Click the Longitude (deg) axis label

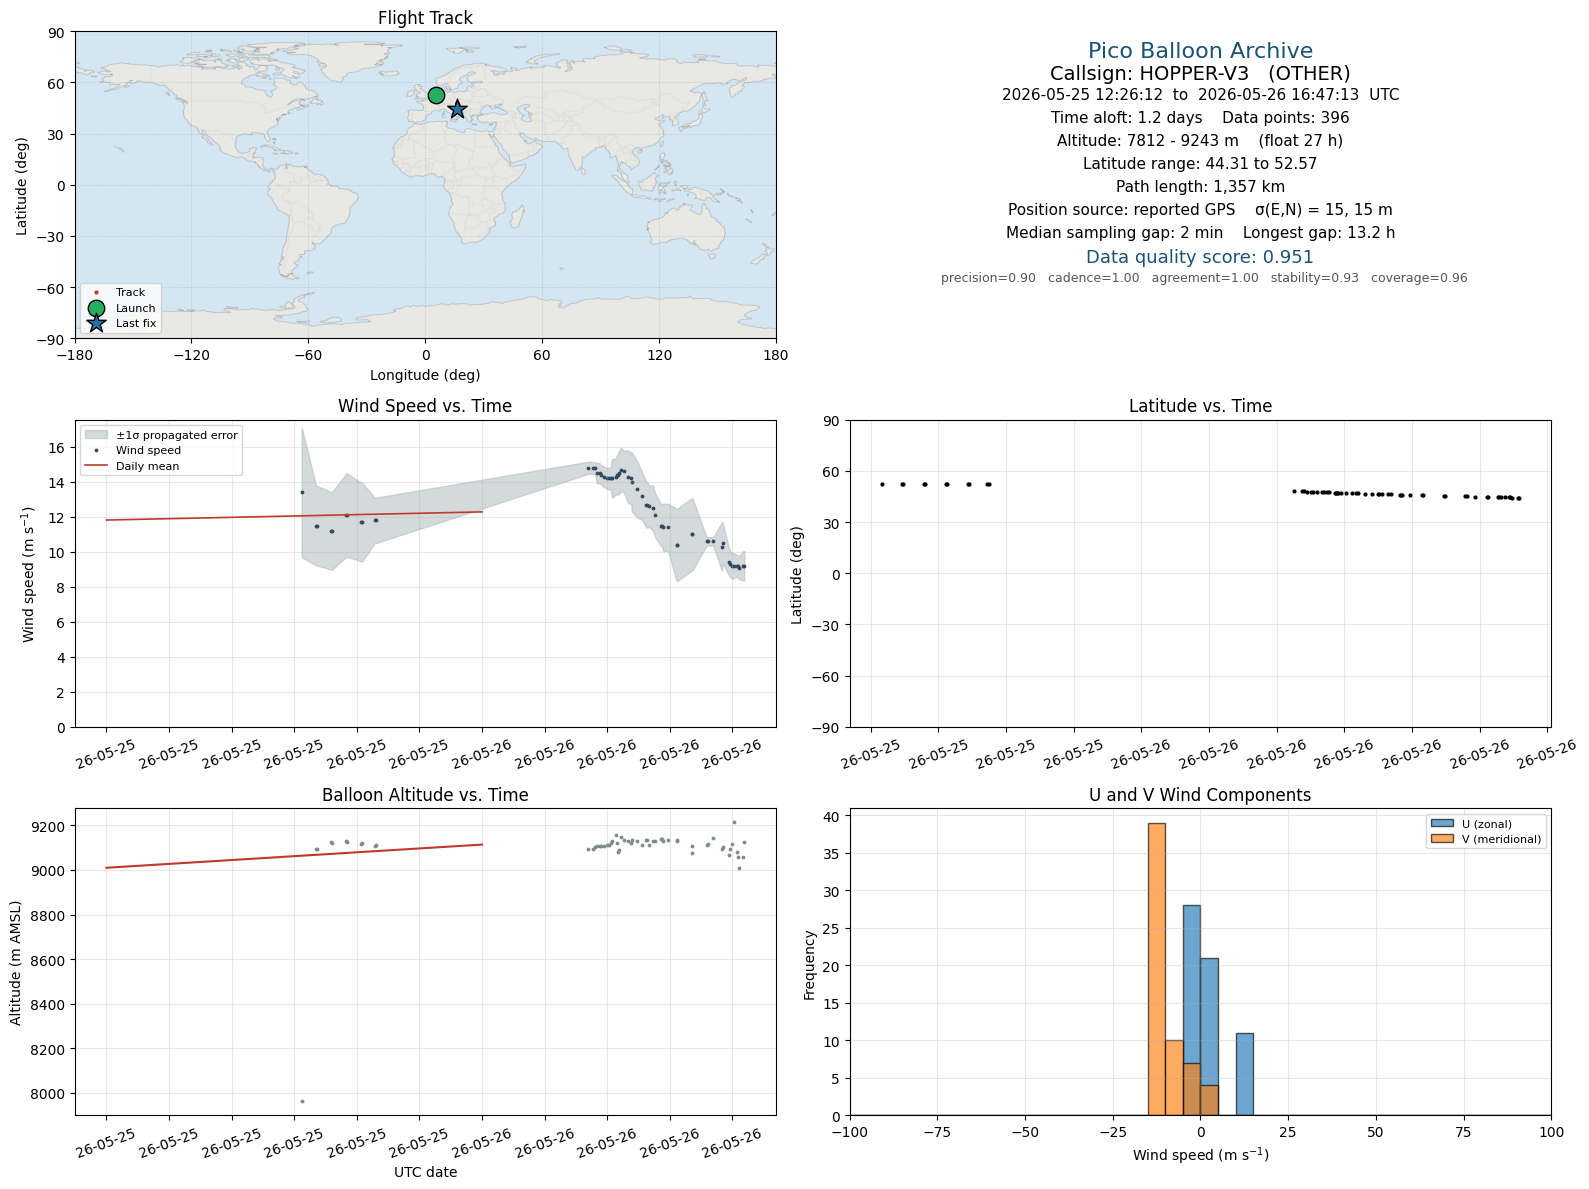click(x=425, y=375)
